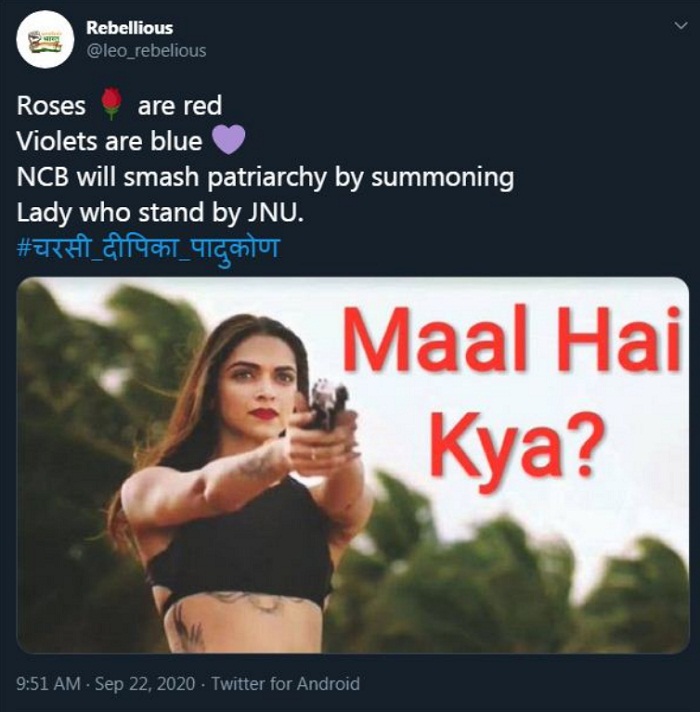Click the Rebellious display name
Screen dimensions: 700x712
(129, 28)
